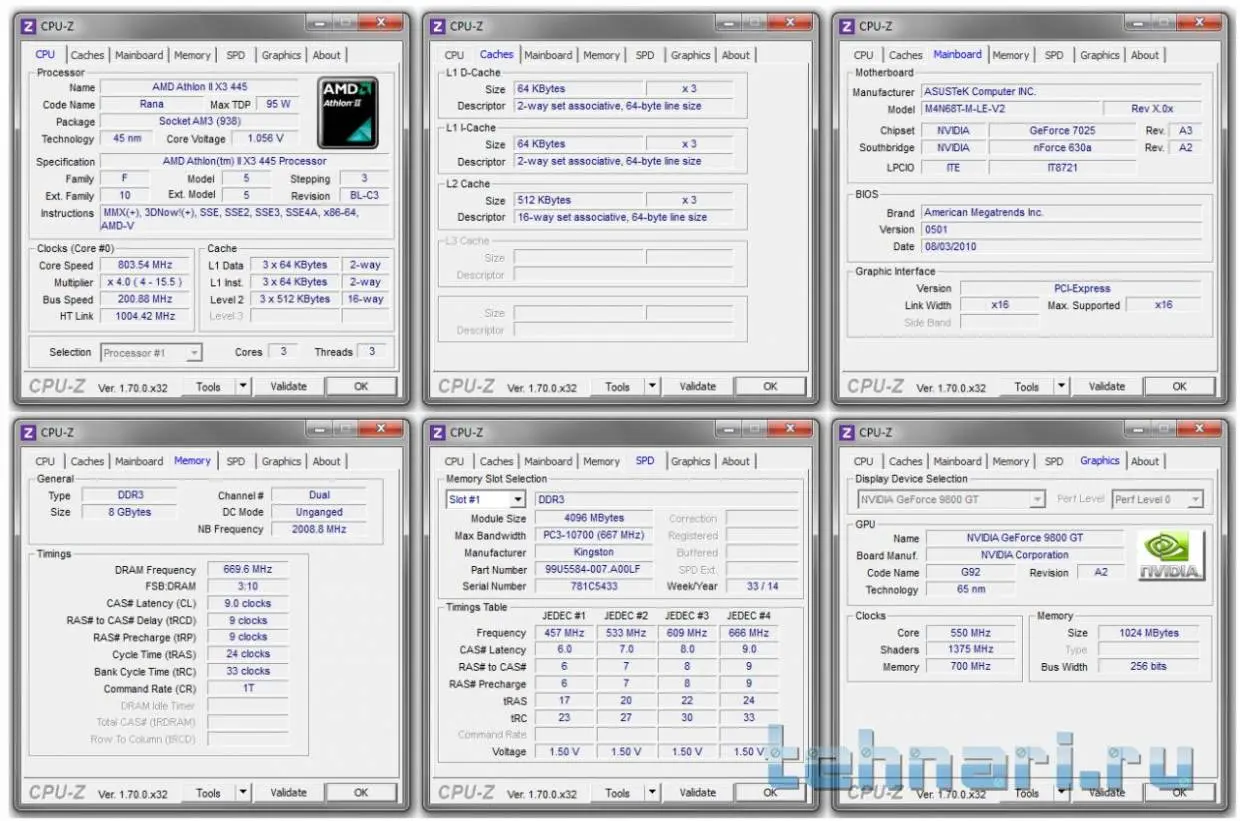This screenshot has width=1240, height=821.
Task: Switch to About tab in the Graphics tab window
Action: [x=1145, y=461]
